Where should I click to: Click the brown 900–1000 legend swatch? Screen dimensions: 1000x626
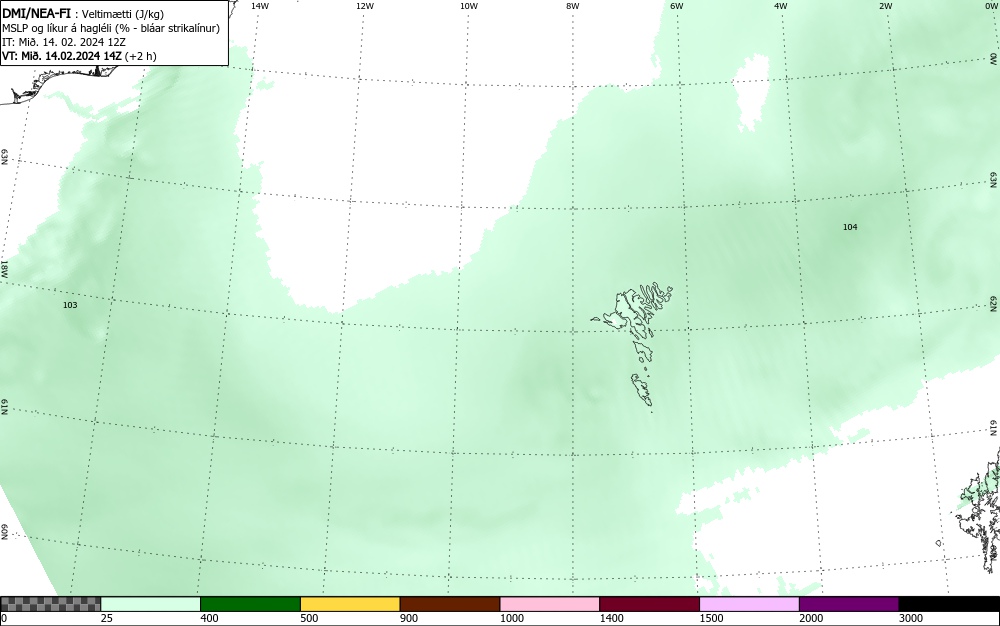click(x=450, y=604)
